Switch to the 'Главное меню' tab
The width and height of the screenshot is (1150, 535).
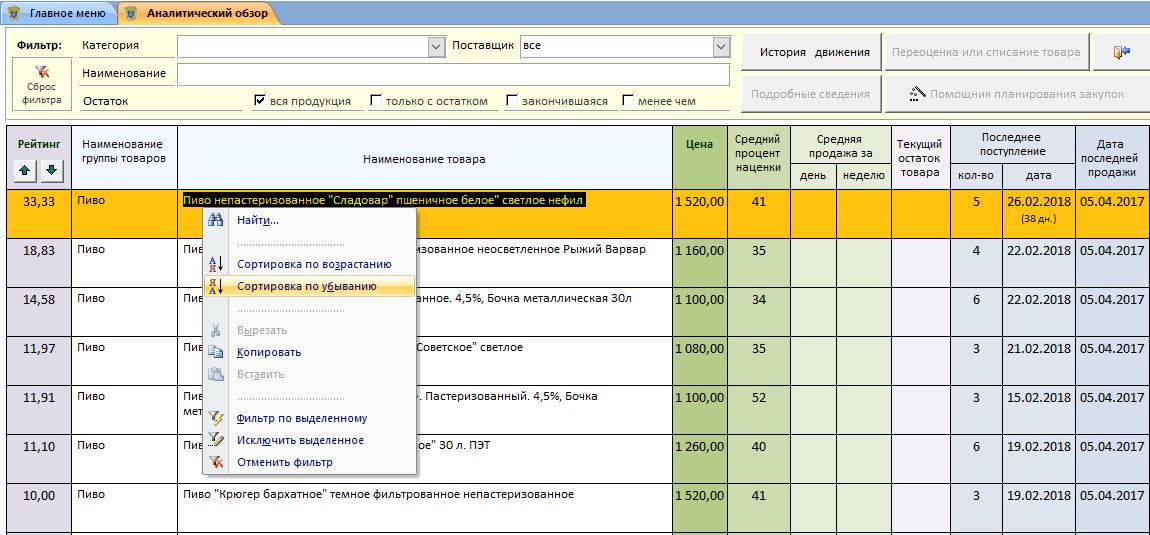click(x=60, y=13)
